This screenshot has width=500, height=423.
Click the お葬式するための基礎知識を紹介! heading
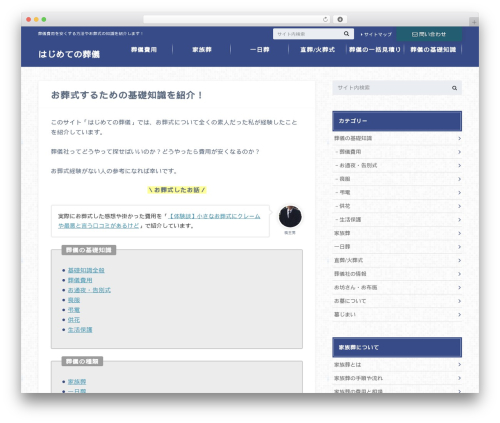127,95
